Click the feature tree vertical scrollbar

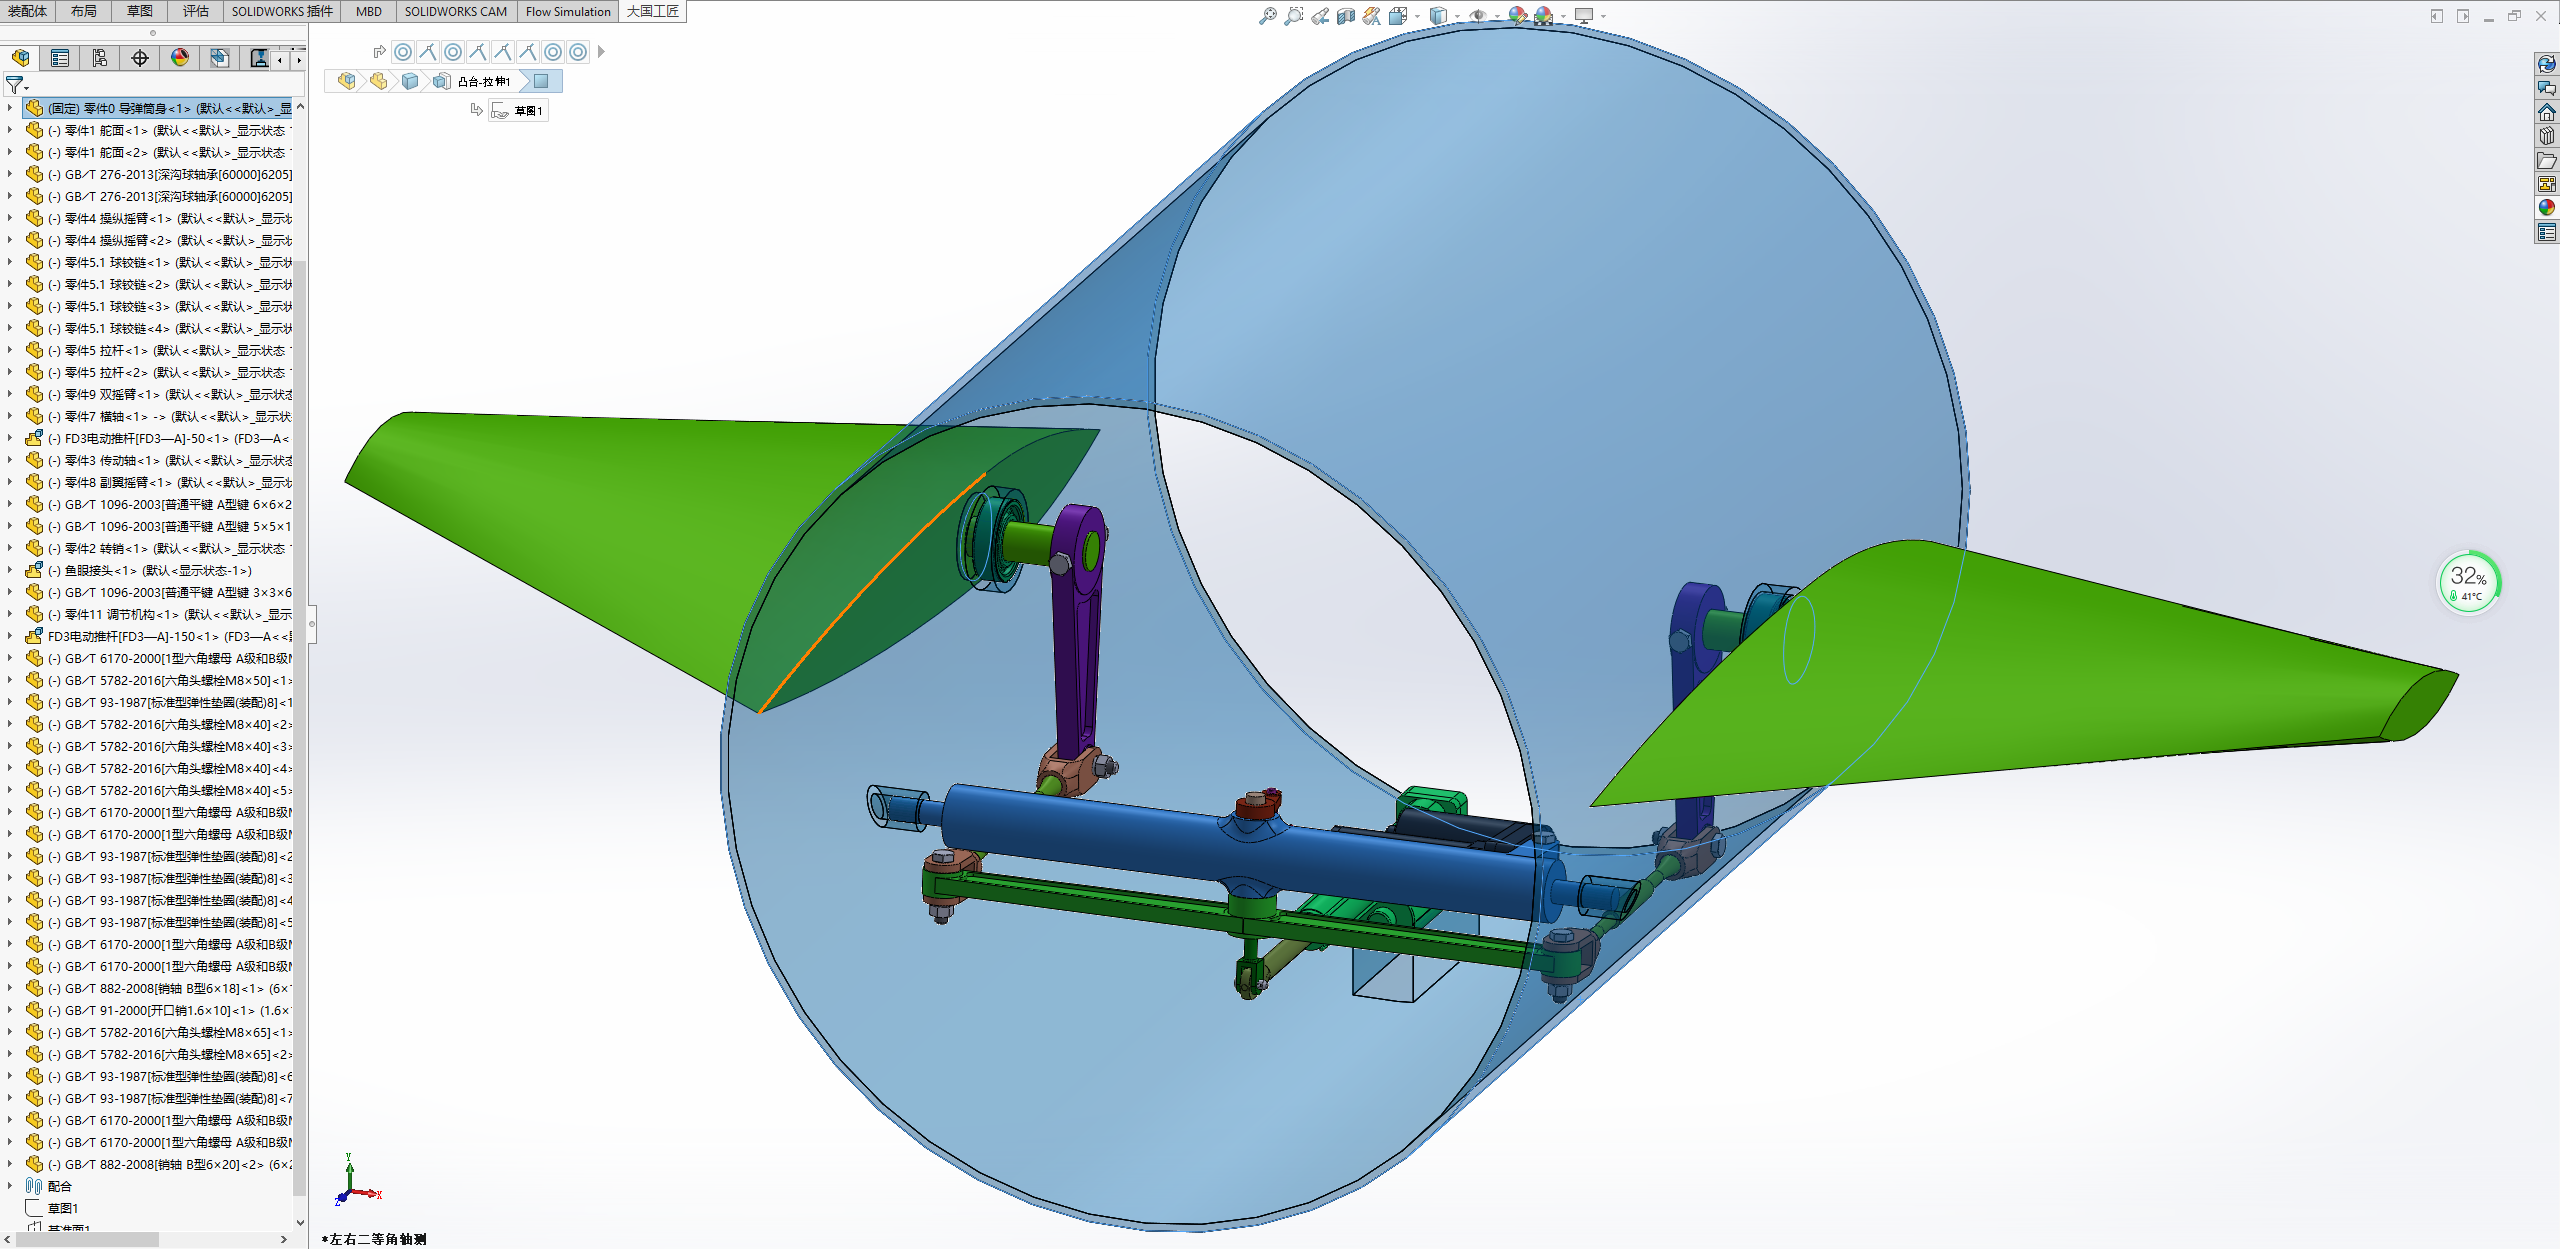click(299, 700)
